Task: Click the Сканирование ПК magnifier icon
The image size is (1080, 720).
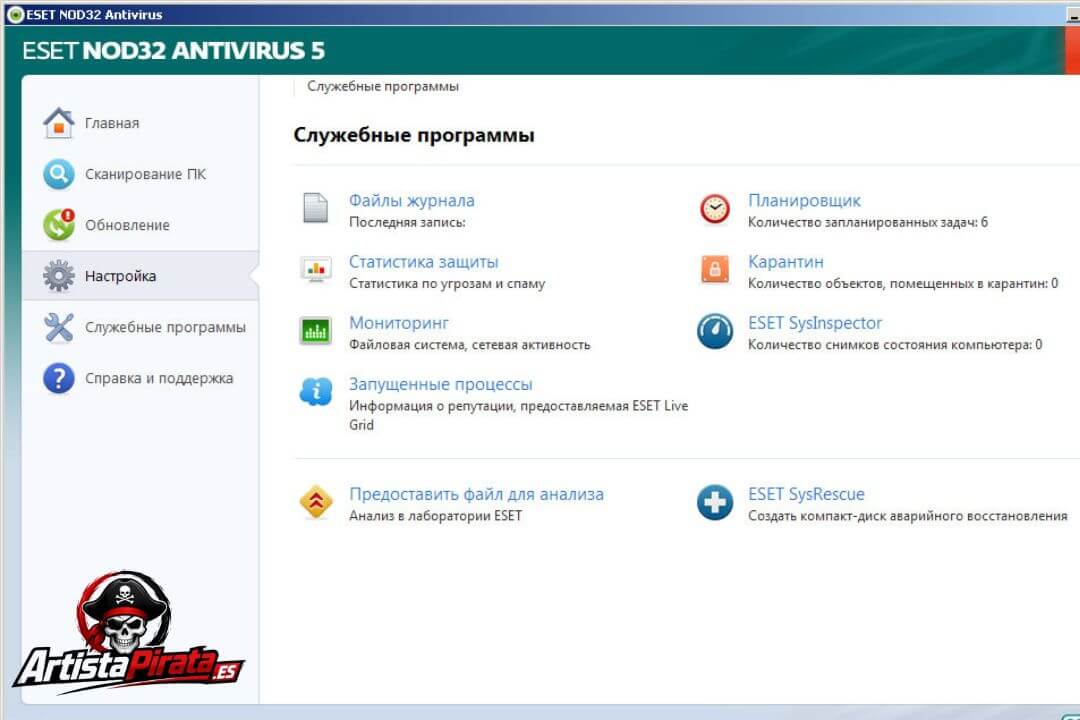Action: click(59, 174)
